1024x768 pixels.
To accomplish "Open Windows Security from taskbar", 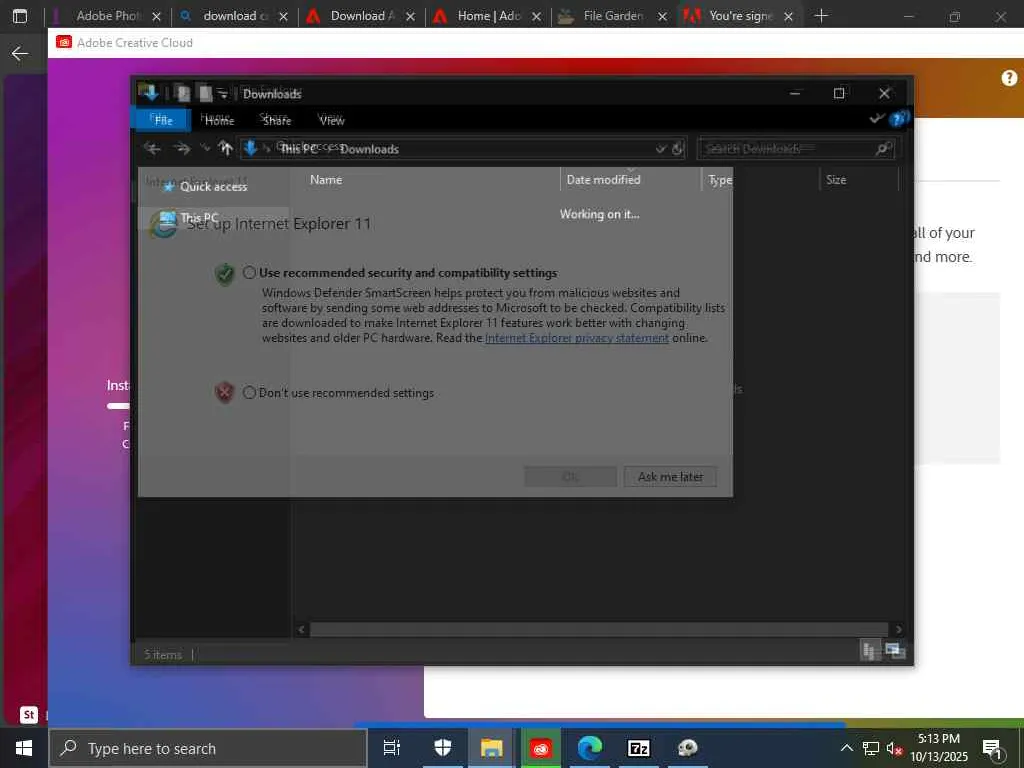I will click(x=443, y=748).
